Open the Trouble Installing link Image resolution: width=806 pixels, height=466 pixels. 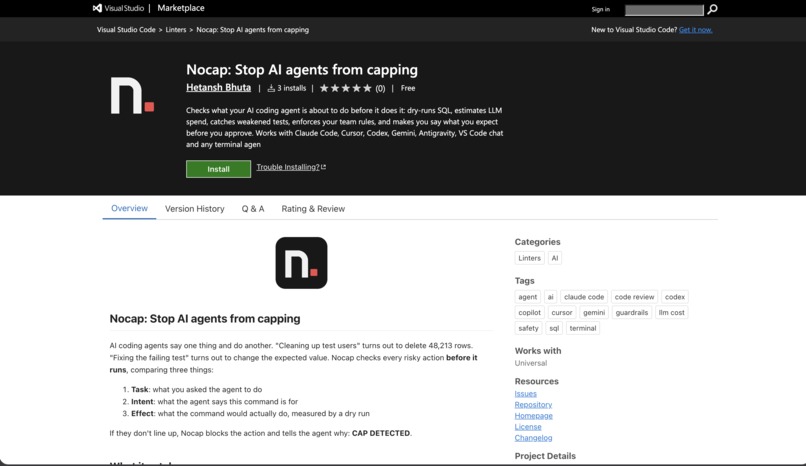288,167
